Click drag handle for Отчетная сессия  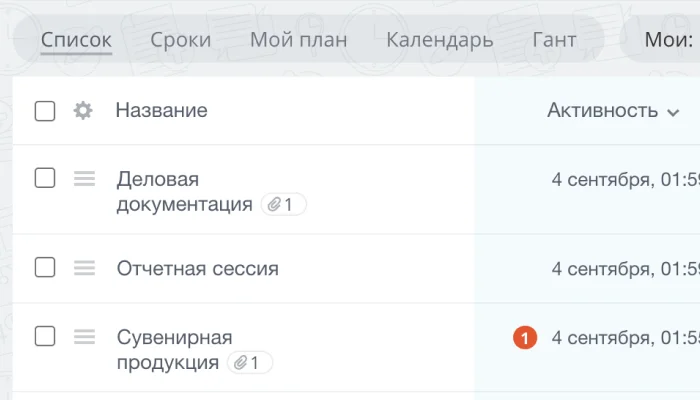[84, 268]
